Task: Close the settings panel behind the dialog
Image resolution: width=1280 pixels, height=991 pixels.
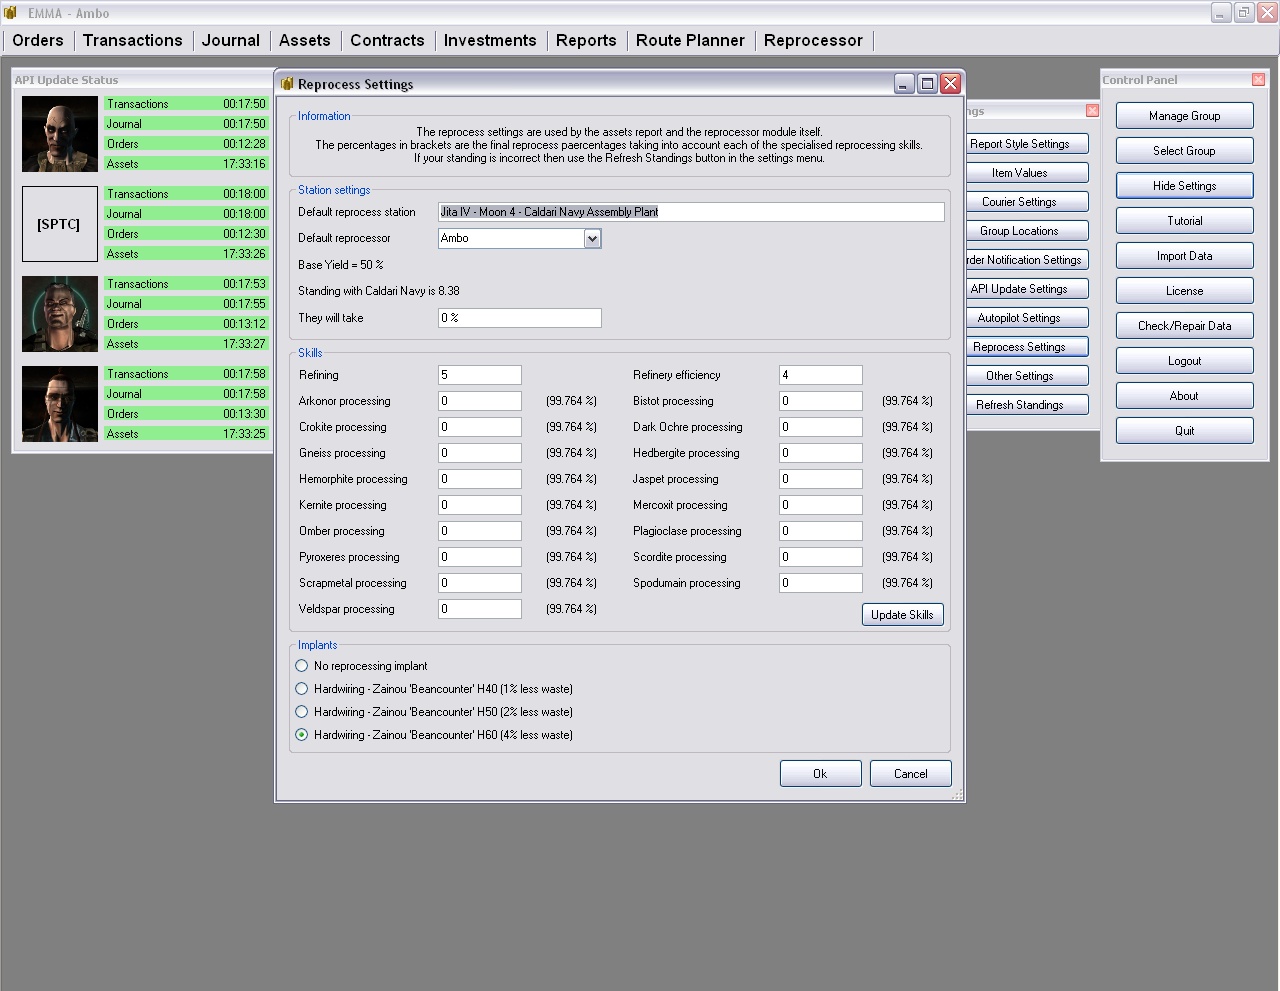Action: (x=1092, y=110)
